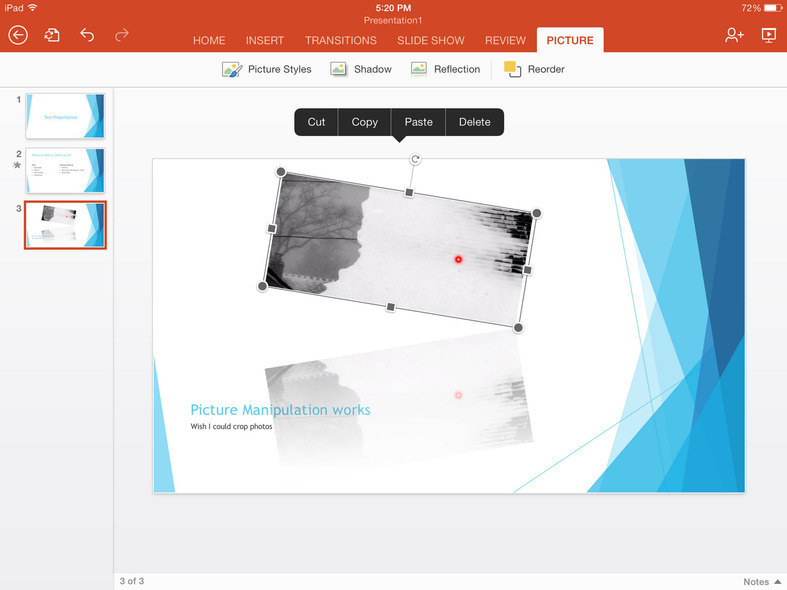This screenshot has width=787, height=590.
Task: Select slide 1 thumbnail
Action: click(x=65, y=116)
